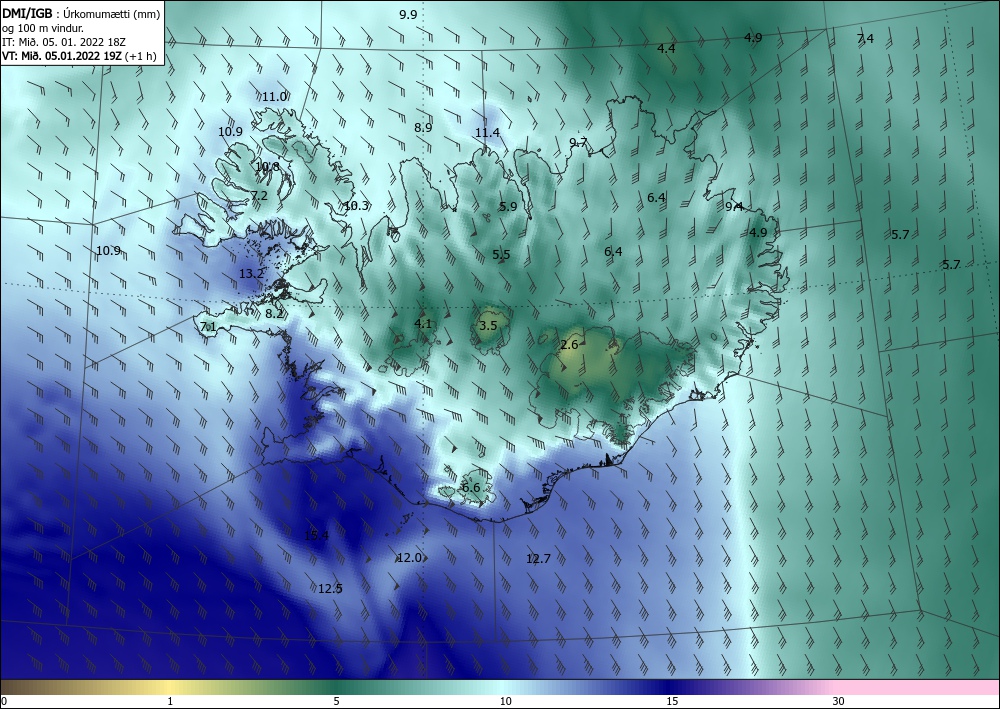Click the 11.4 value on the map
This screenshot has width=1000, height=709.
click(x=487, y=133)
